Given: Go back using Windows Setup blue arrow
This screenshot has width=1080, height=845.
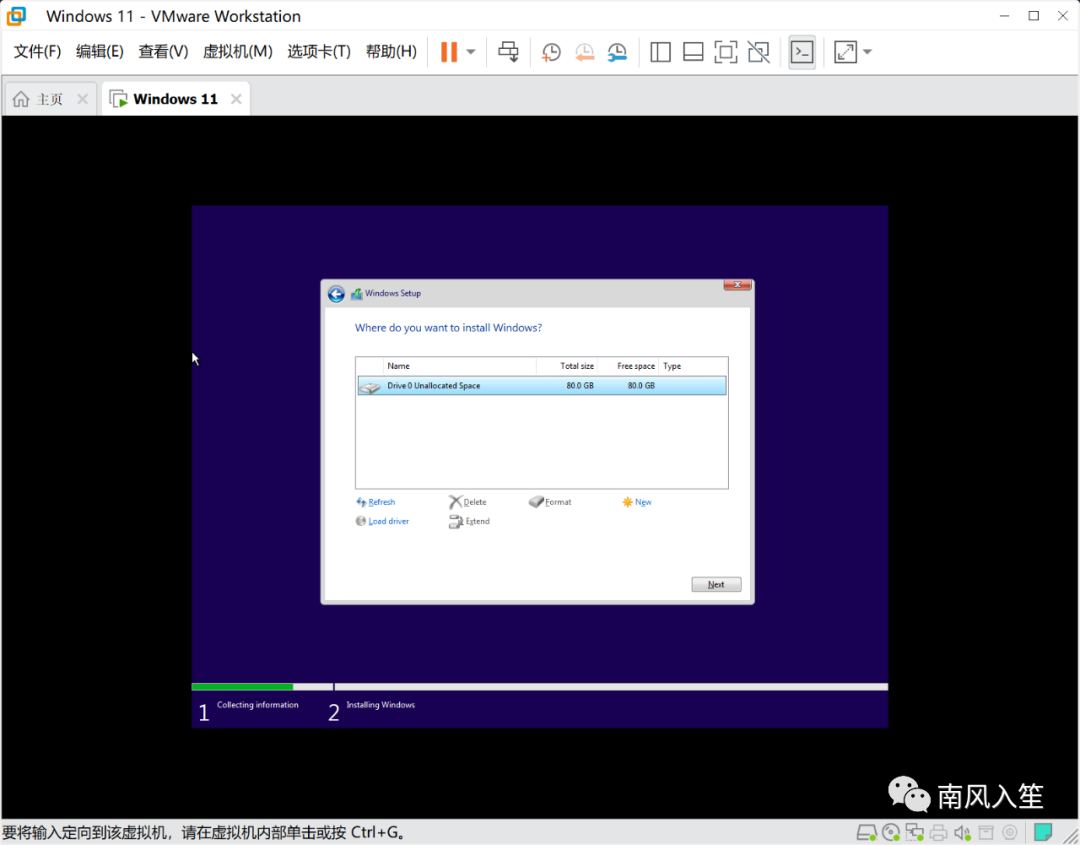Looking at the screenshot, I should (336, 294).
